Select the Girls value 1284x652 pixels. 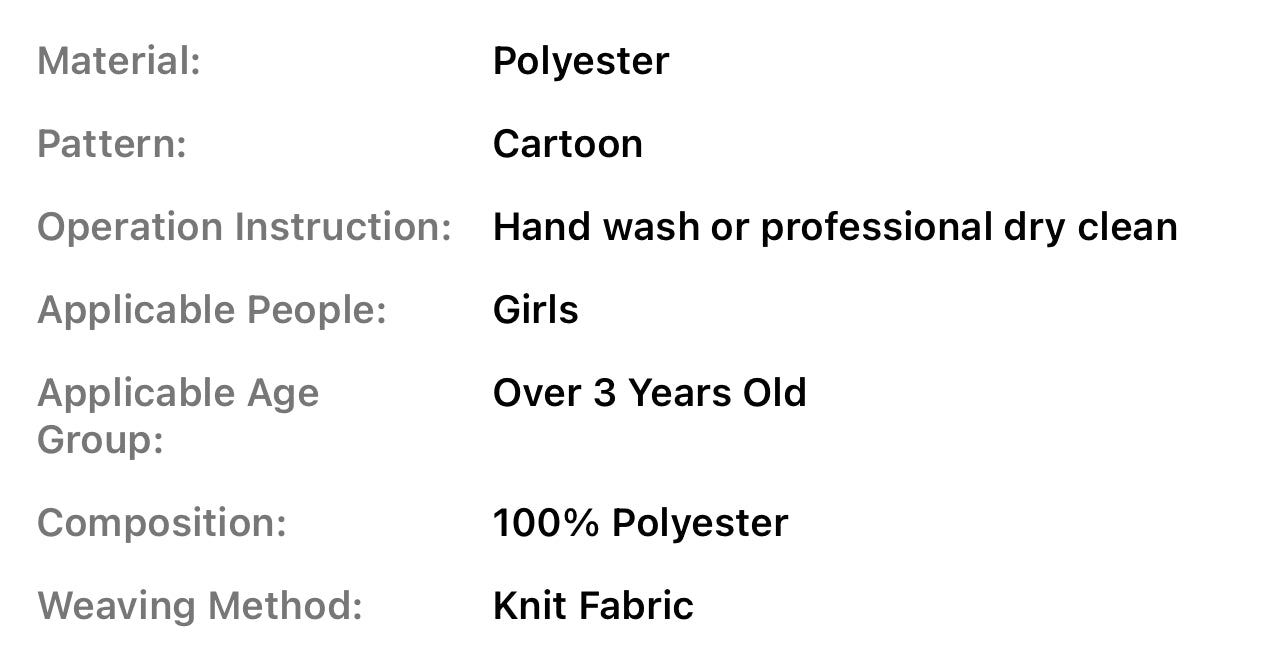[x=536, y=310]
